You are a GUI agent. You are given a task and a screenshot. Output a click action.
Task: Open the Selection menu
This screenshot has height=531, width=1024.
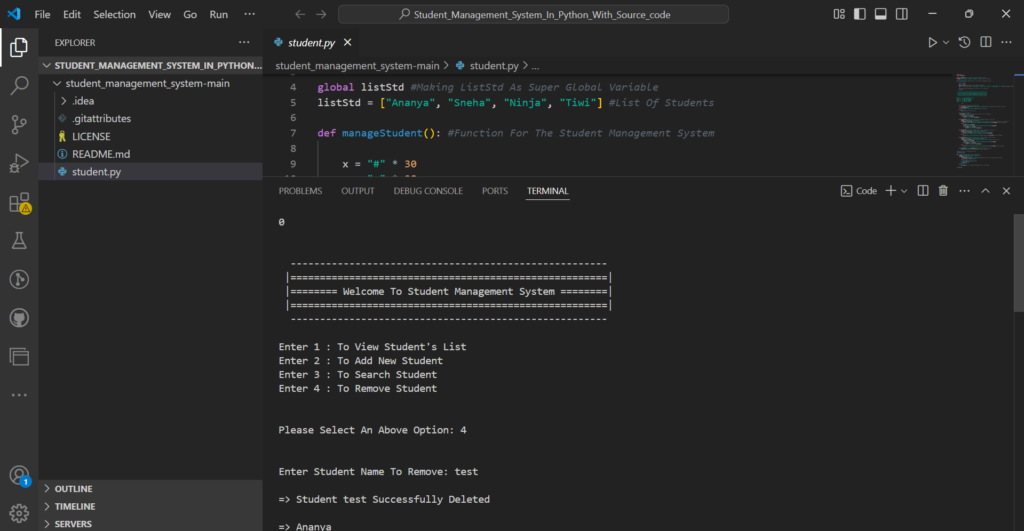click(x=114, y=14)
